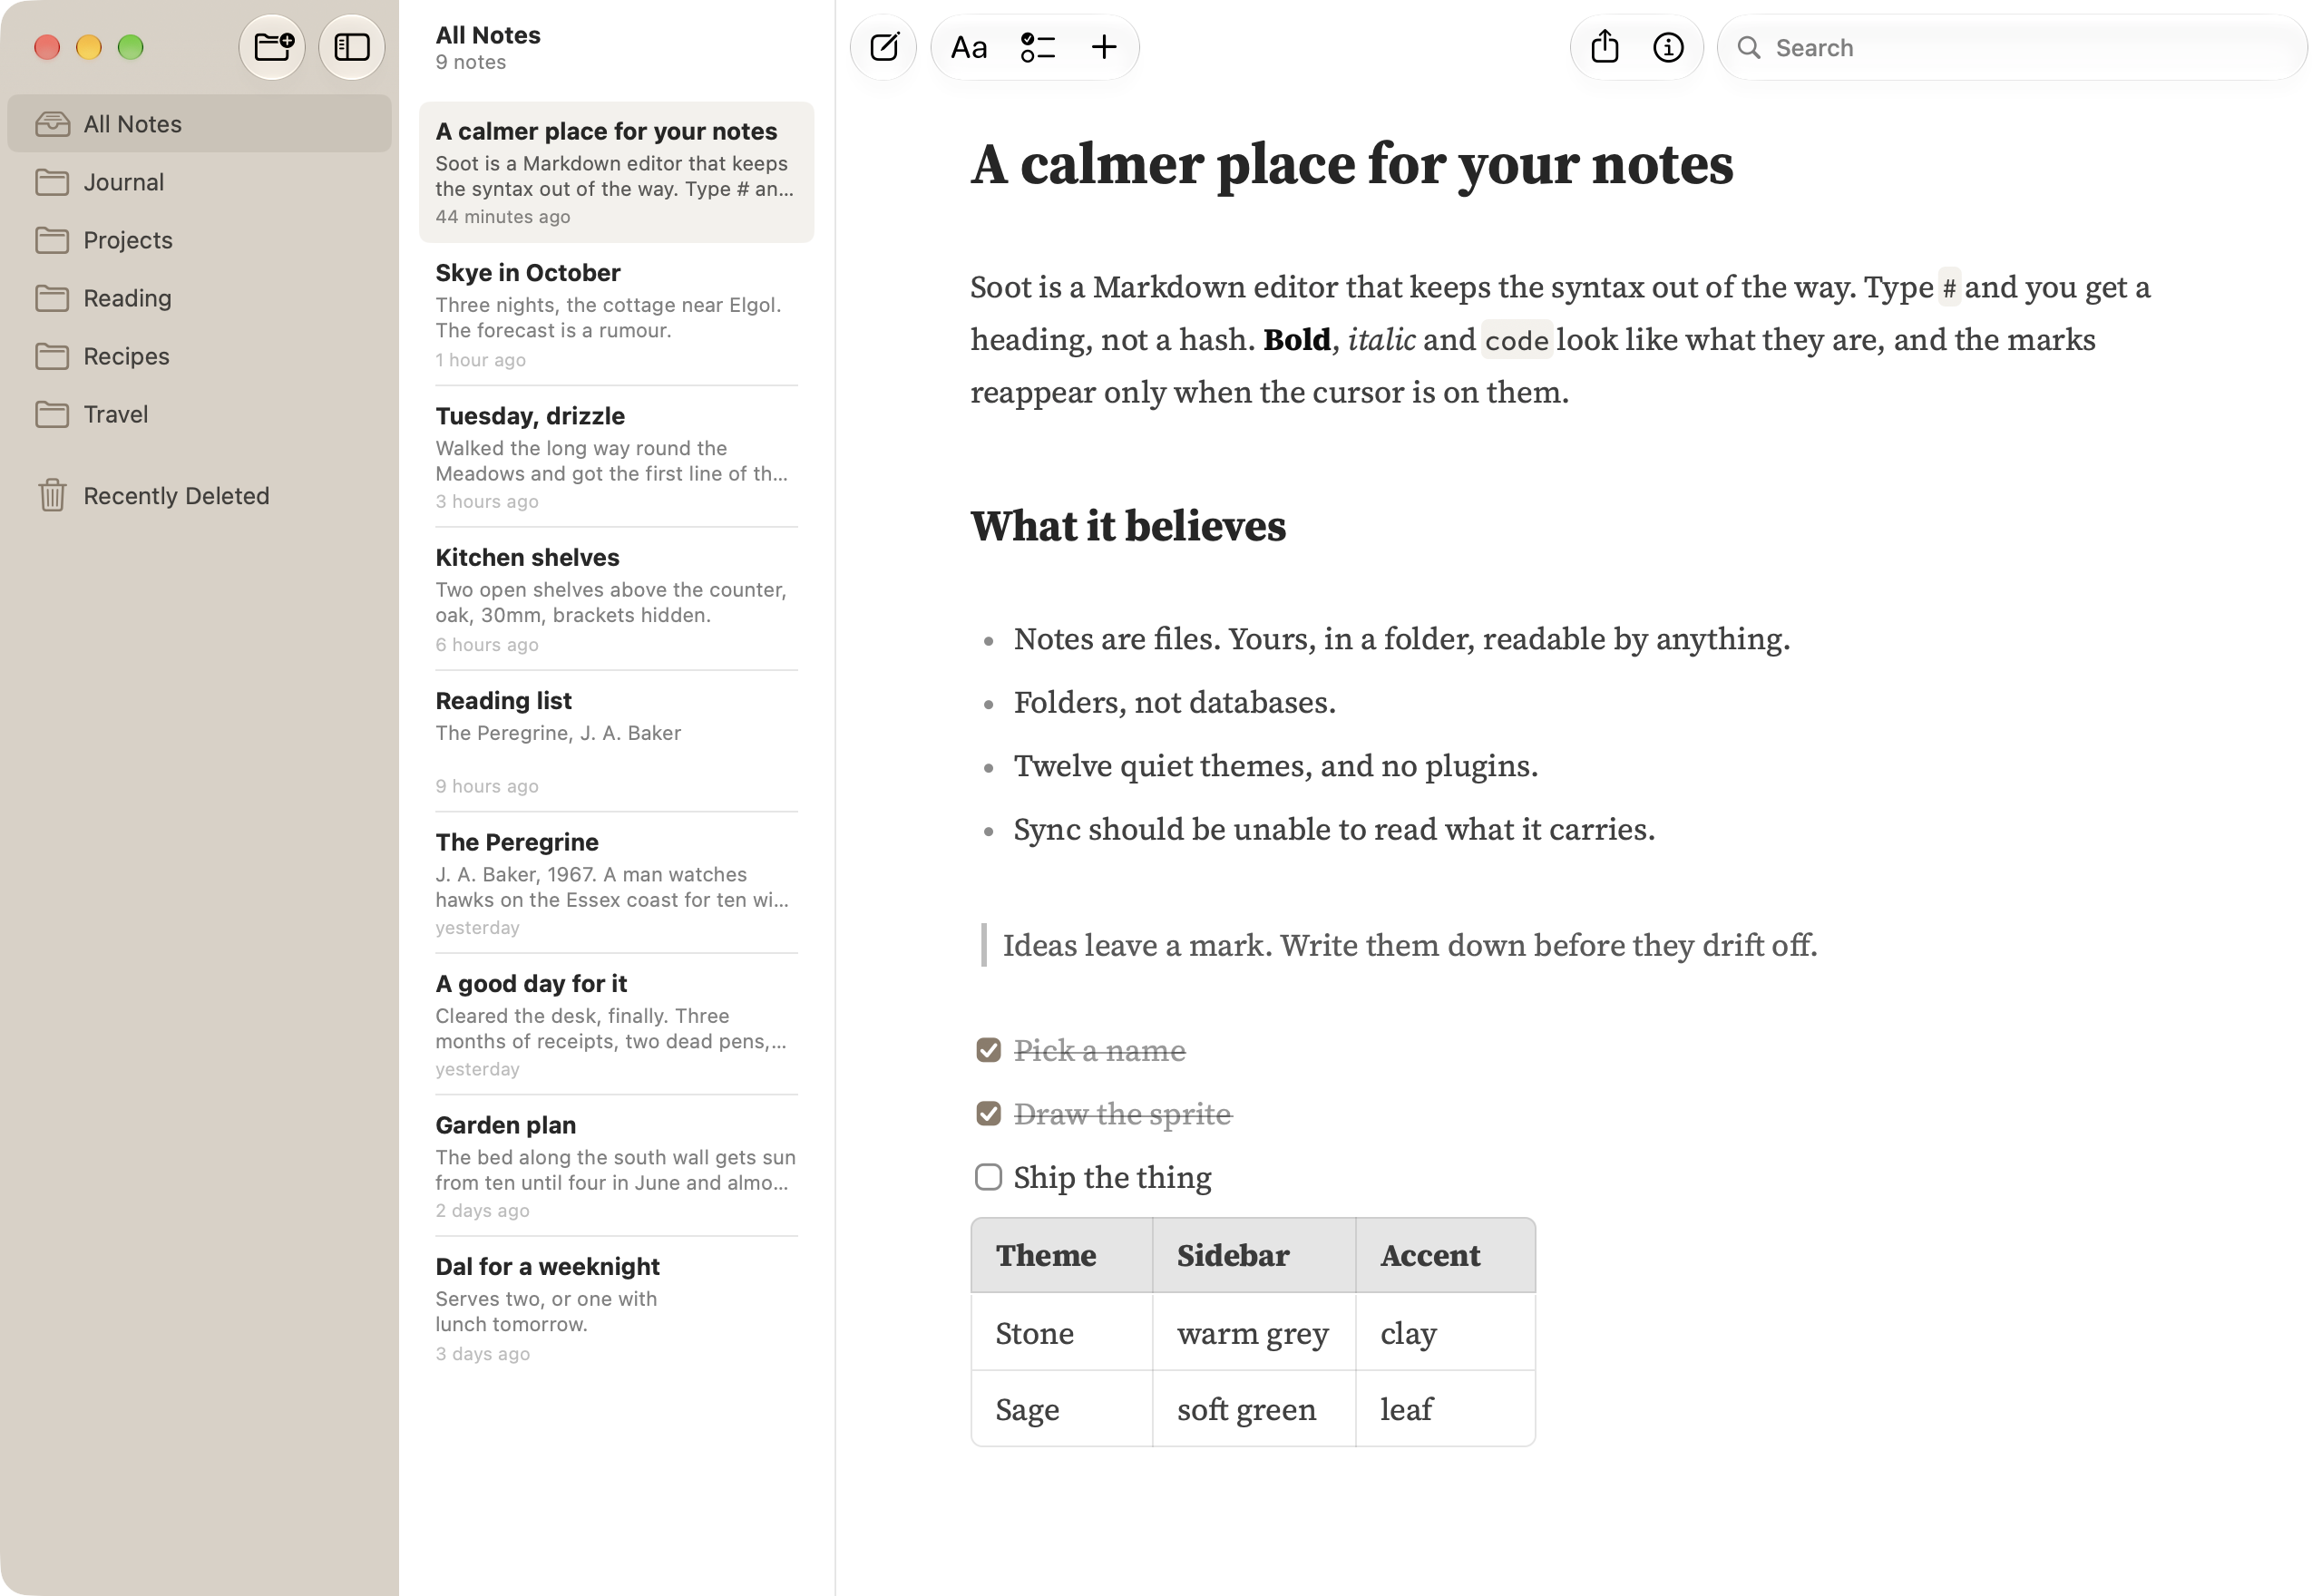Click the plus insert button
Screen dimensions: 2322x1596
click(x=1104, y=47)
